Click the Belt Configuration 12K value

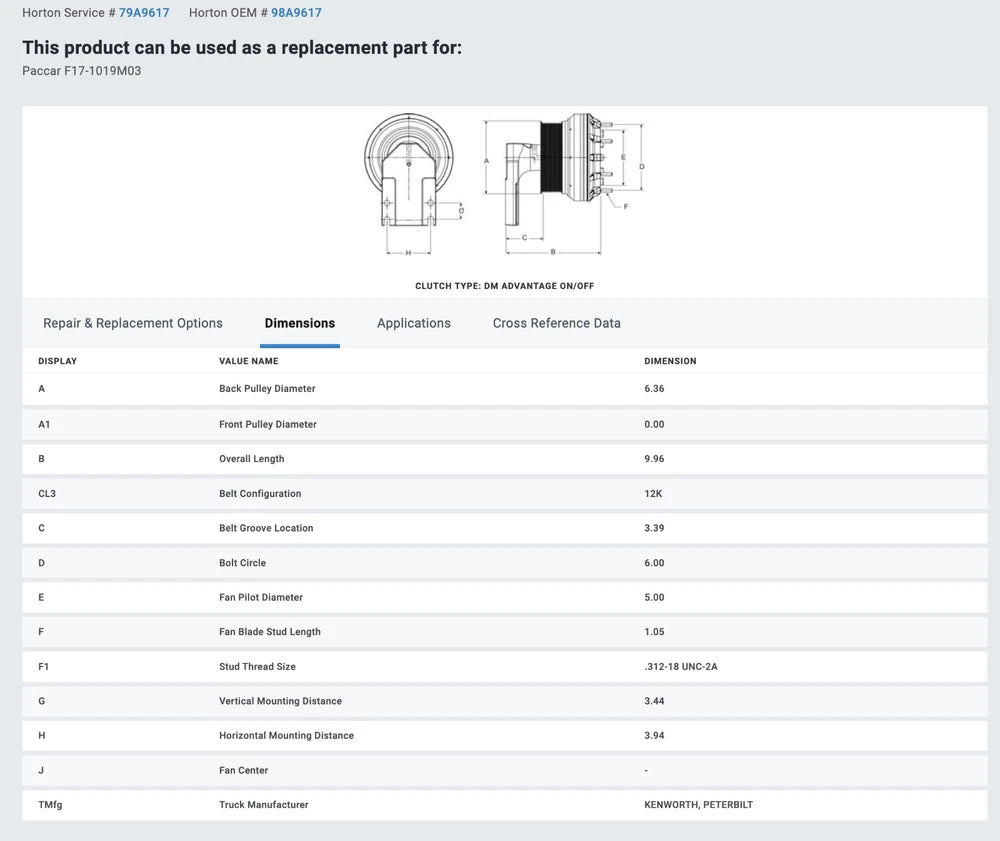coord(655,494)
